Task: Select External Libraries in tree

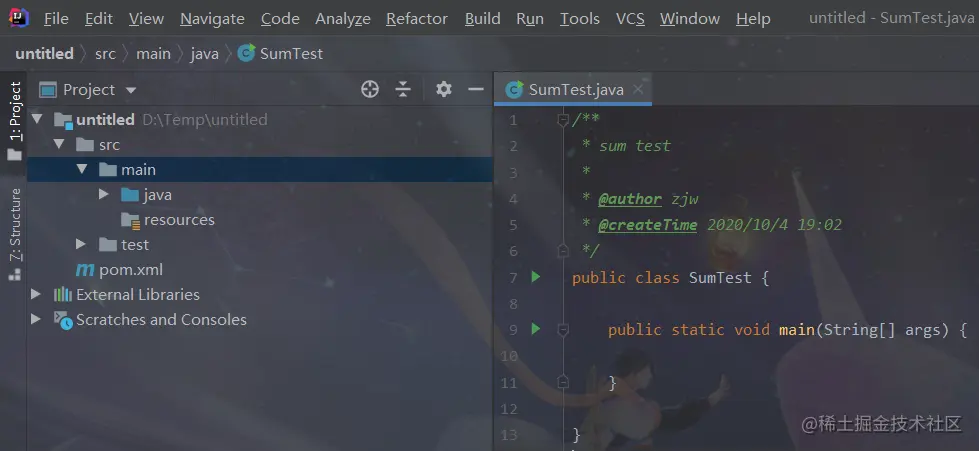Action: point(260,294)
